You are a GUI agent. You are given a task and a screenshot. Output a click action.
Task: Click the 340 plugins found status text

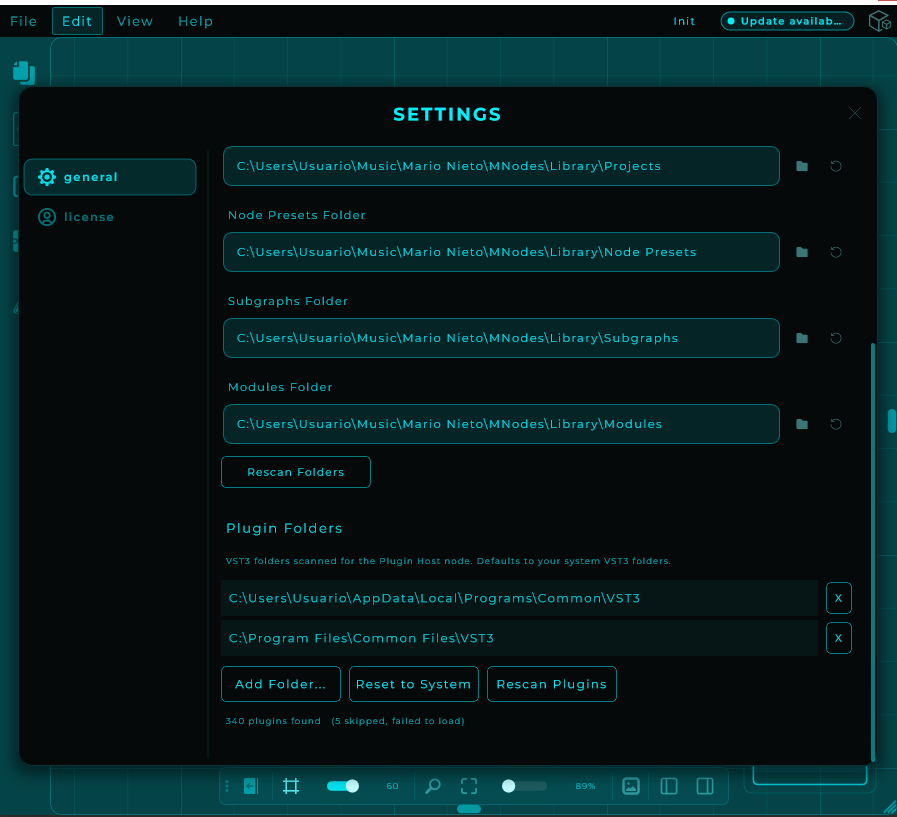pyautogui.click(x=273, y=721)
